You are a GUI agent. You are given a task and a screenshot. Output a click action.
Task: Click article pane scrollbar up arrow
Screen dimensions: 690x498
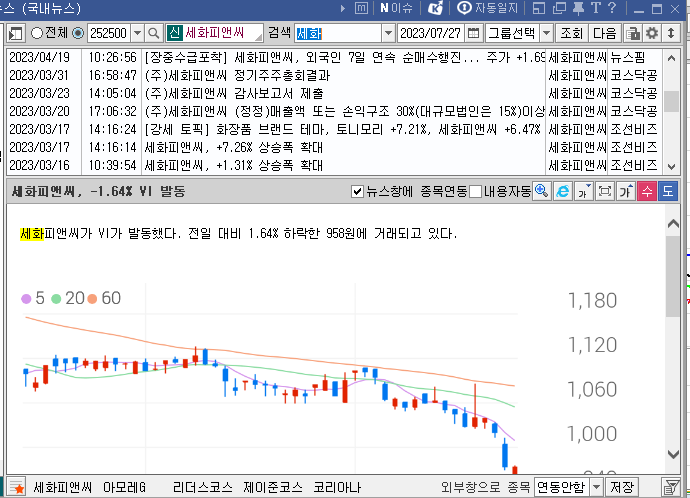[x=673, y=223]
